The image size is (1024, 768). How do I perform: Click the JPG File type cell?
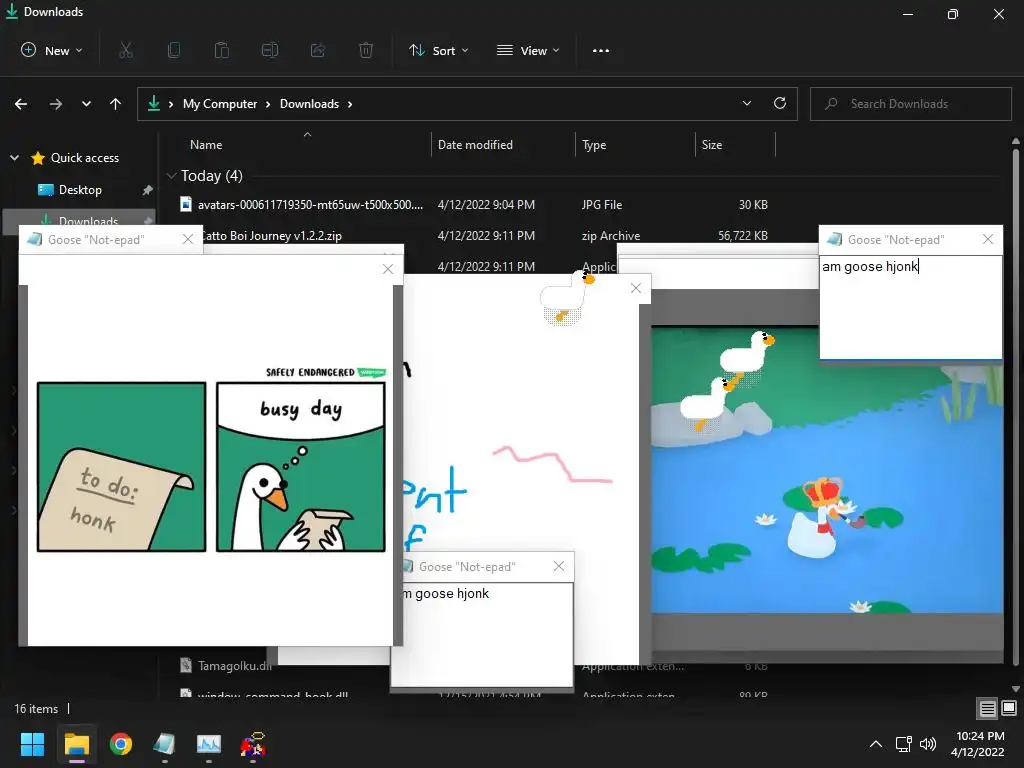click(601, 204)
